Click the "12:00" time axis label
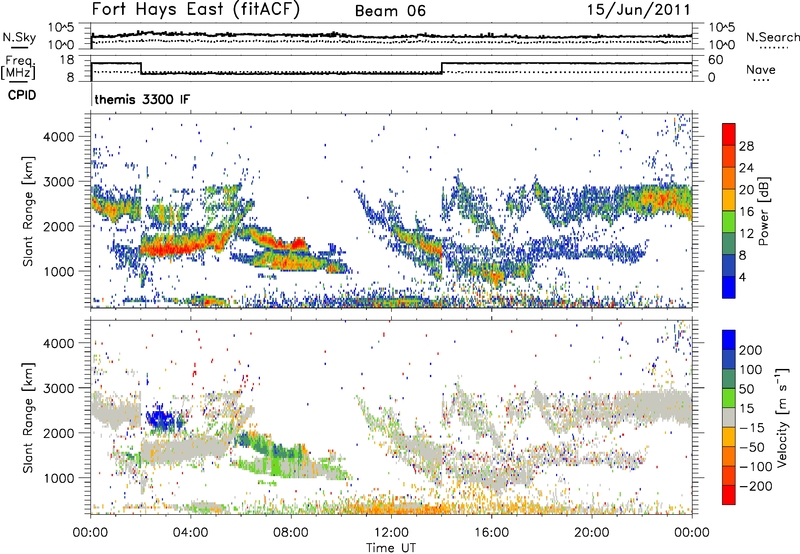Viewport: 800px width, 554px height. (x=391, y=533)
